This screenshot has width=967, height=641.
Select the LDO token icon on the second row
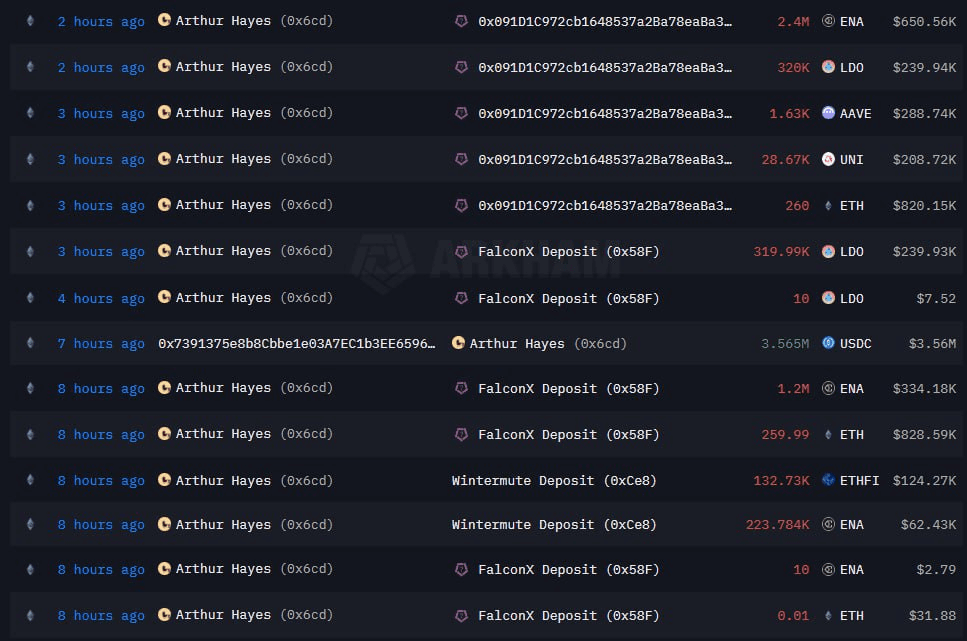point(828,67)
